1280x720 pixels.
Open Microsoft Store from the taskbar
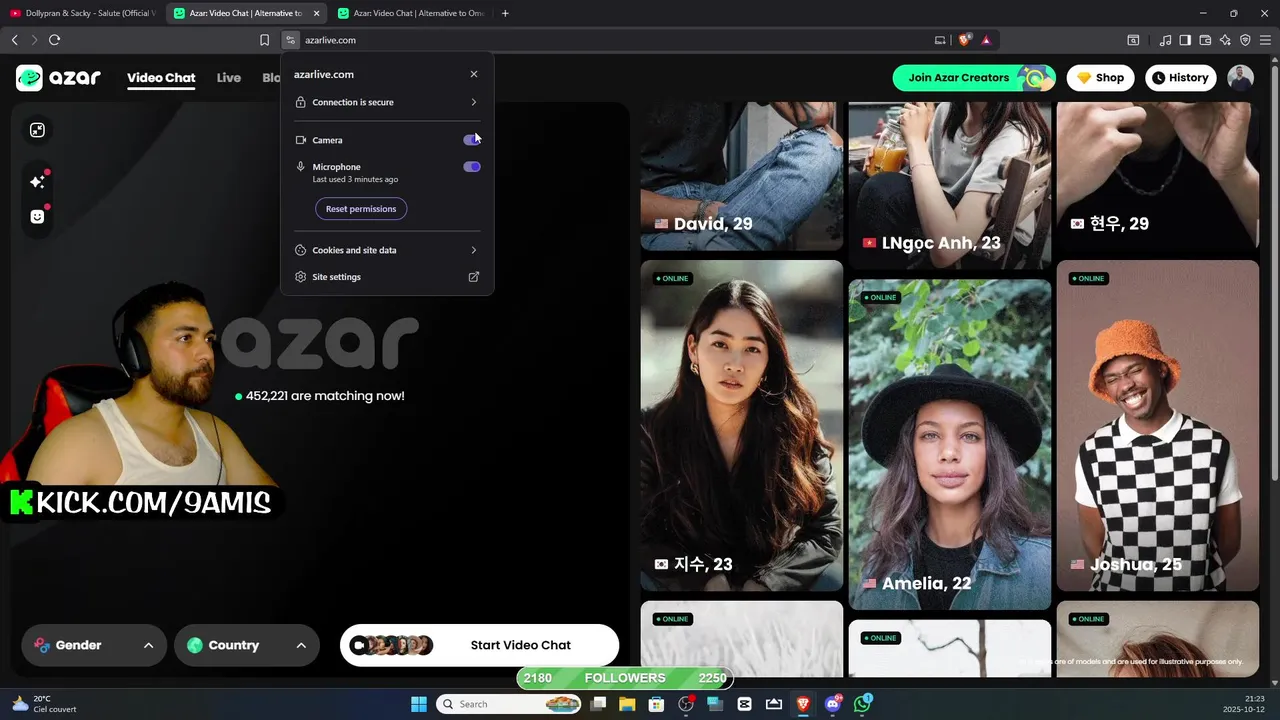point(657,704)
